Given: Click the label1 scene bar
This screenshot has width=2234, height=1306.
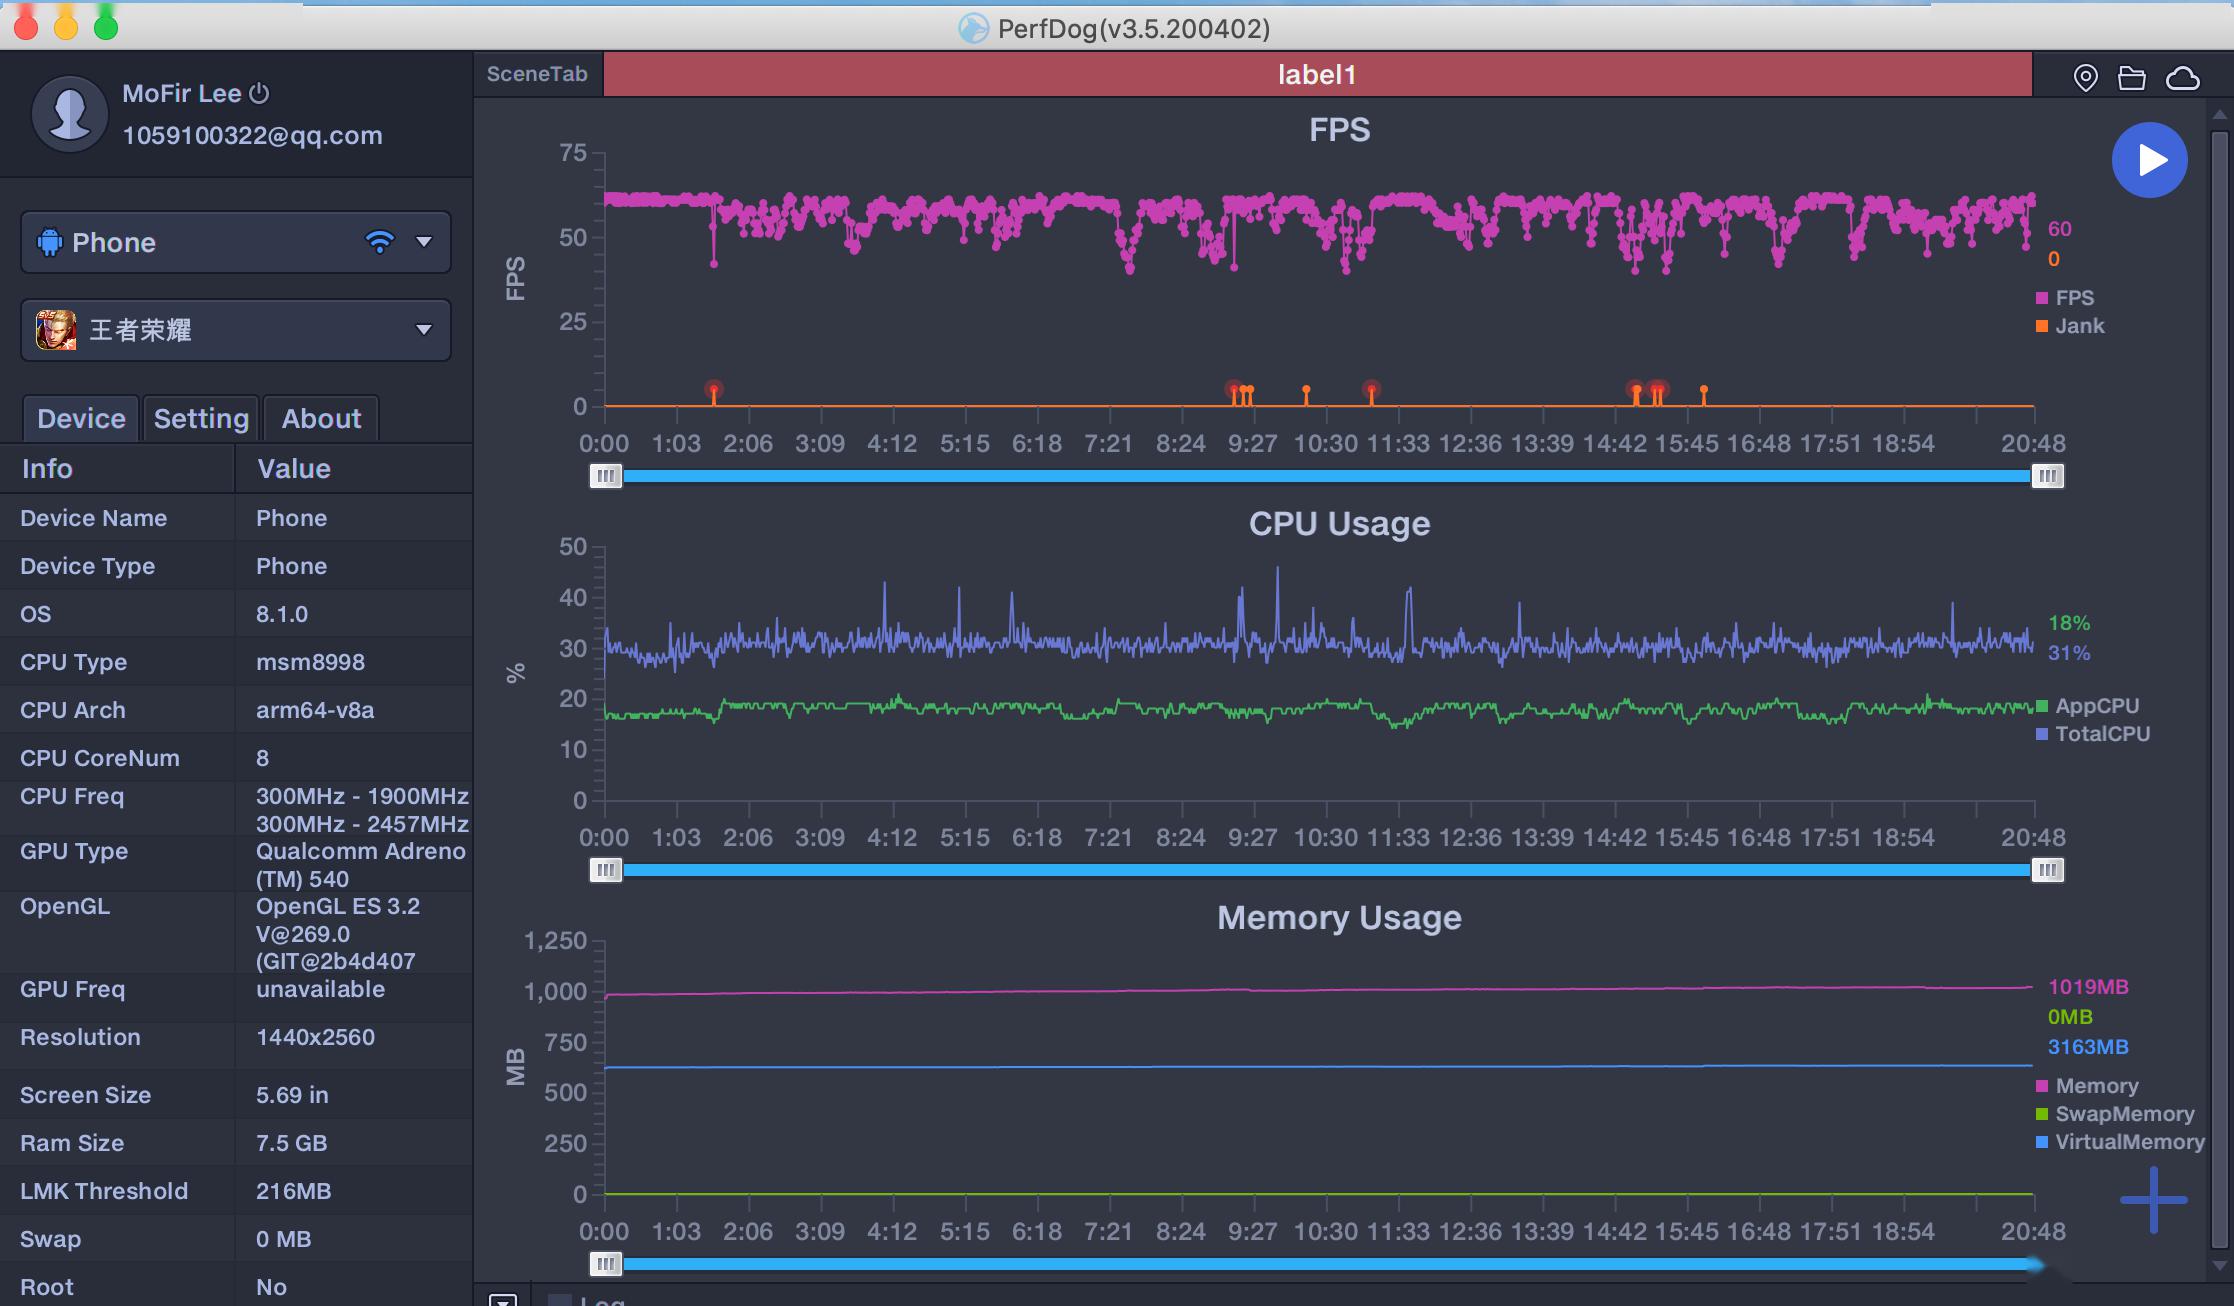Looking at the screenshot, I should (1316, 75).
